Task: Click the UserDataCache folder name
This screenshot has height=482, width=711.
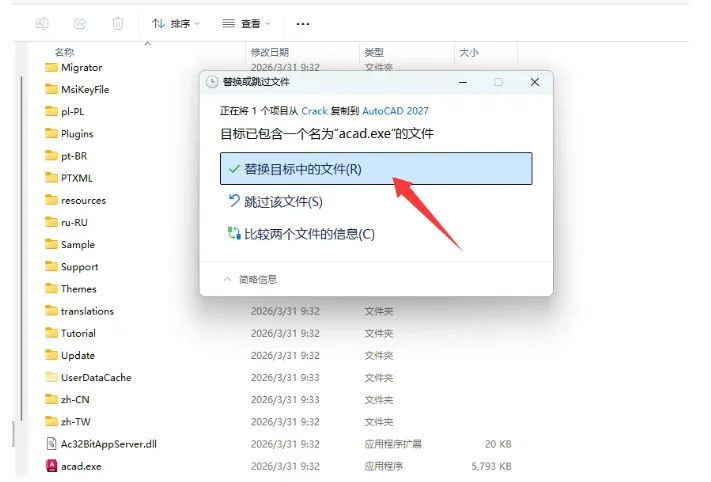Action: tap(96, 377)
